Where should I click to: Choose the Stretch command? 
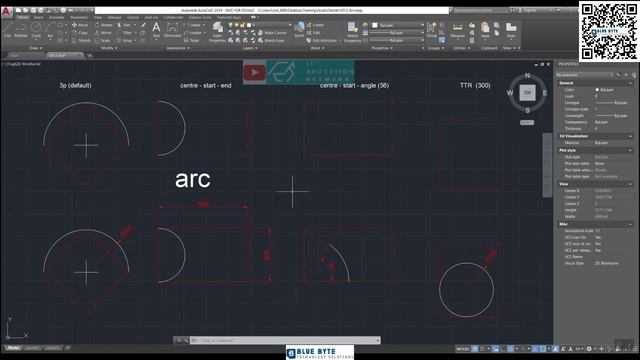click(81, 40)
